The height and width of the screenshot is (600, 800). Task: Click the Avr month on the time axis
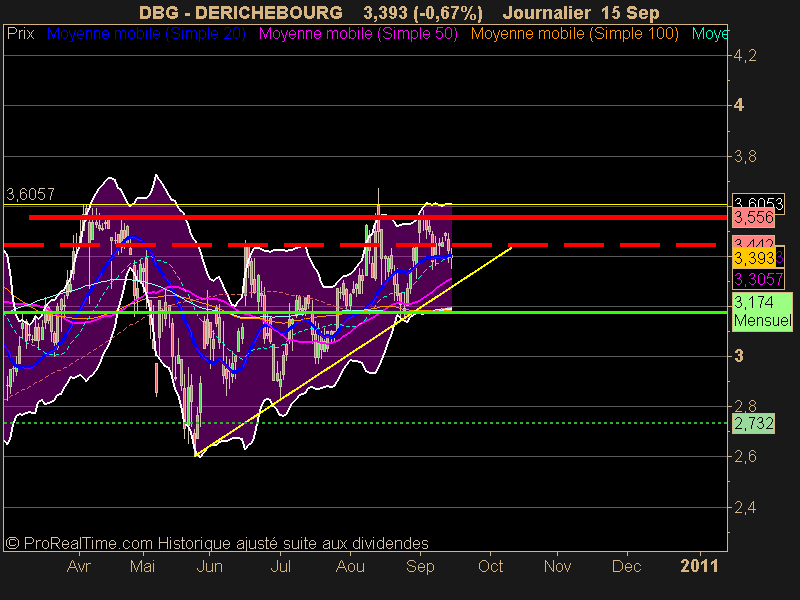pos(79,566)
